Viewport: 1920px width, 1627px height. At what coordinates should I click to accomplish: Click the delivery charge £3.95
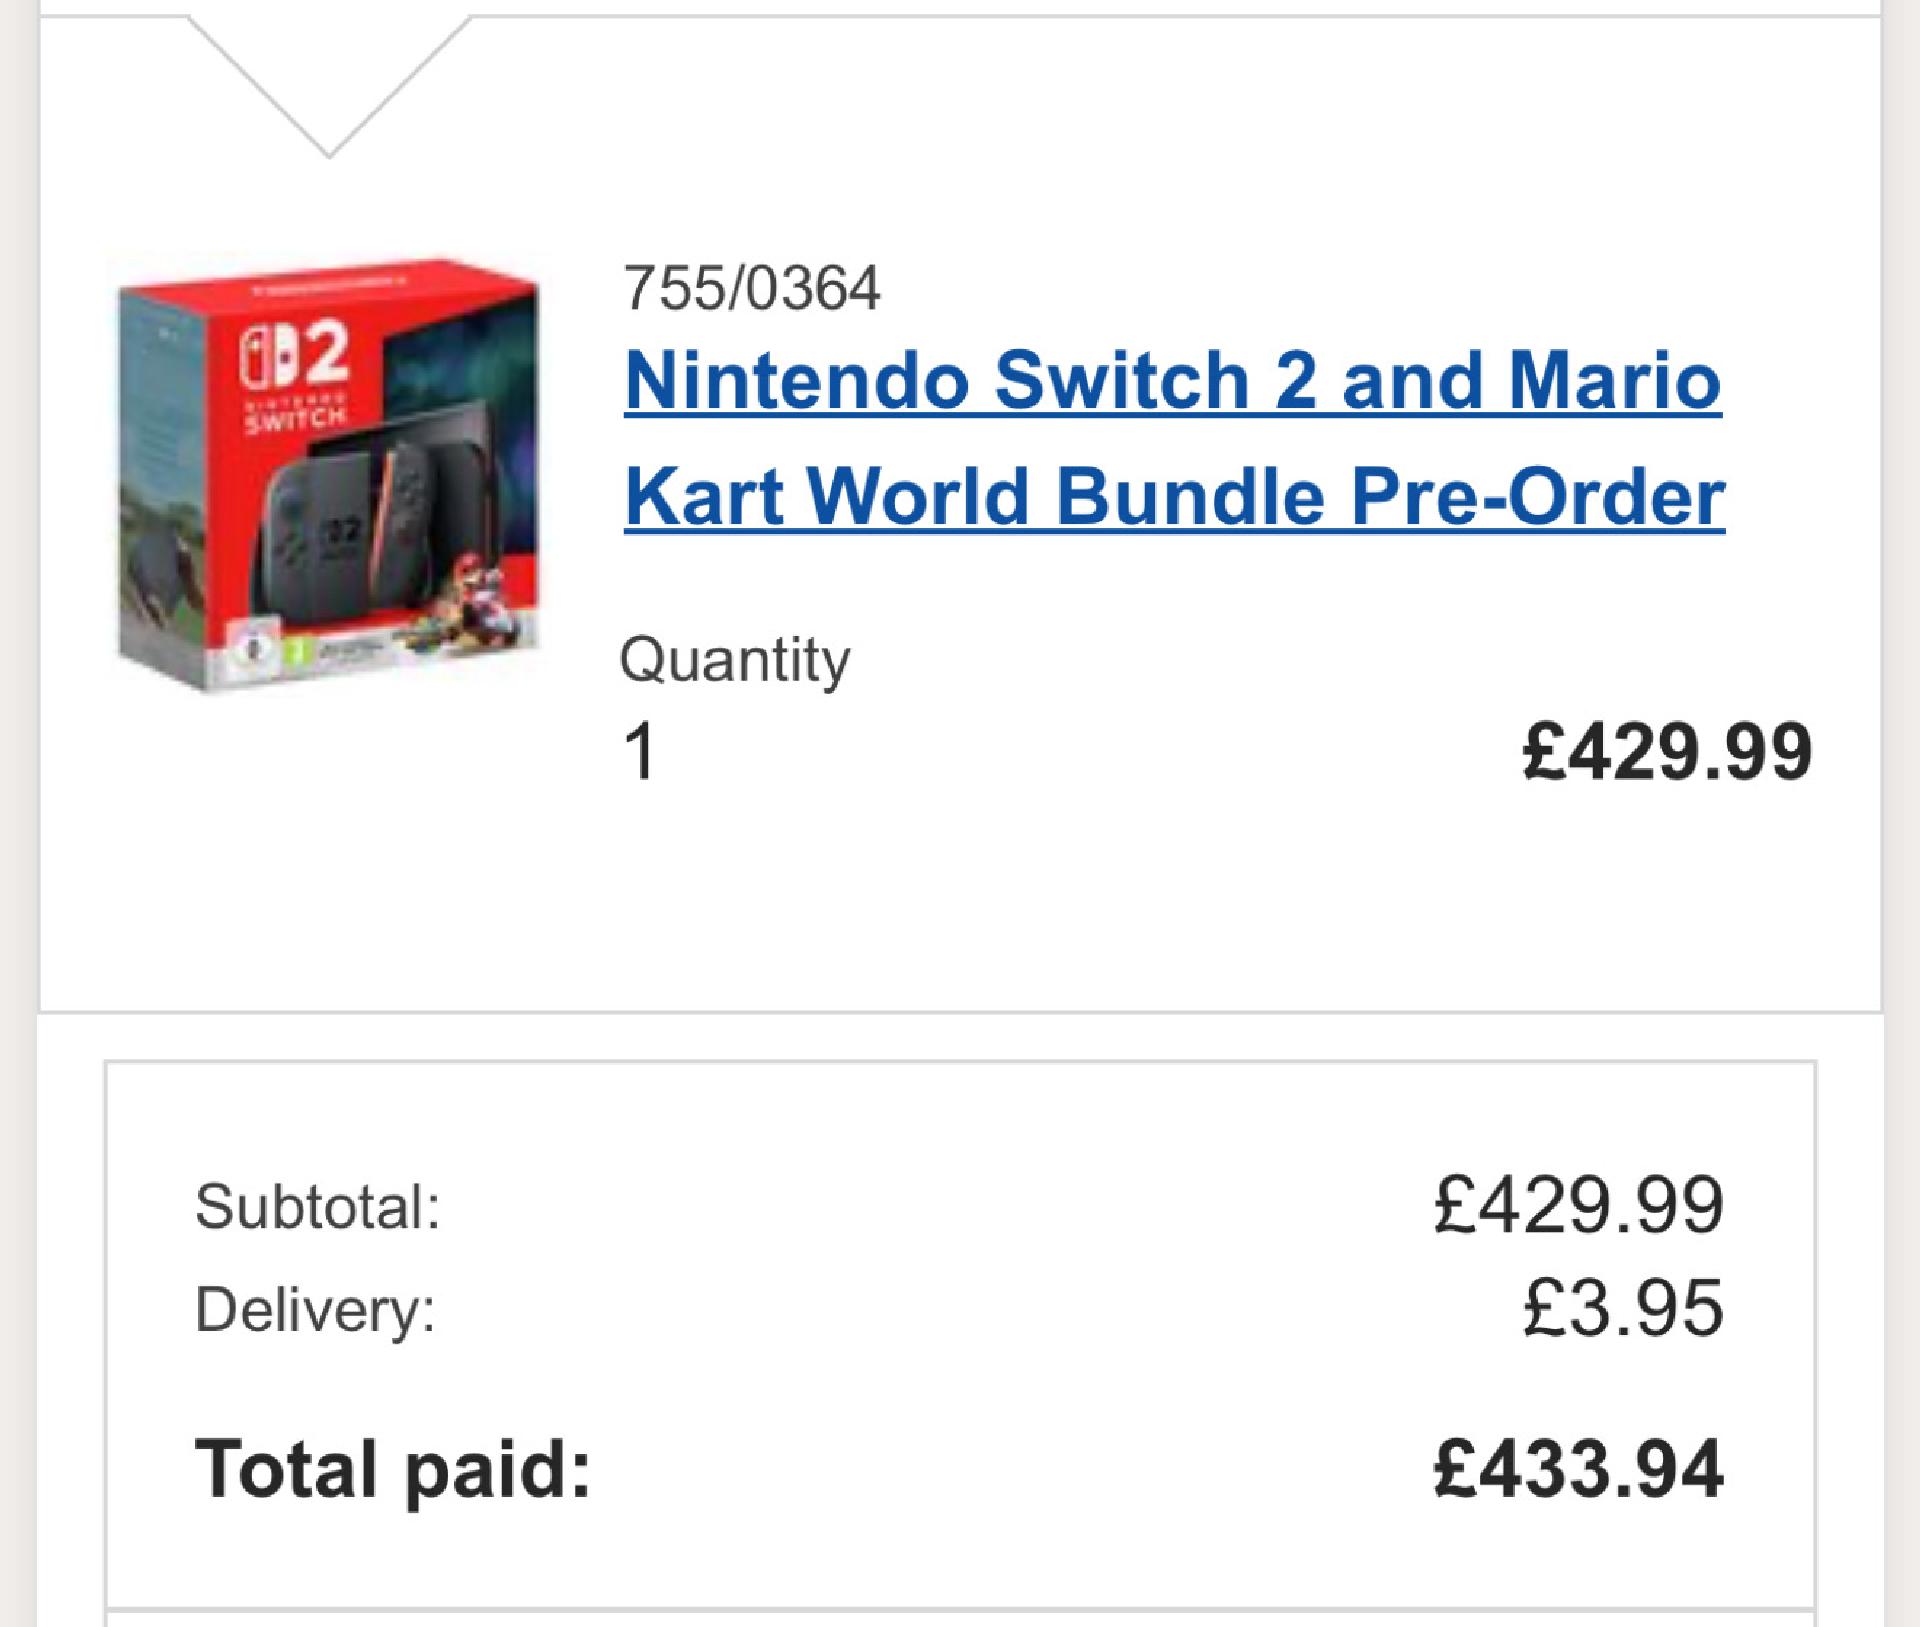point(1624,1308)
